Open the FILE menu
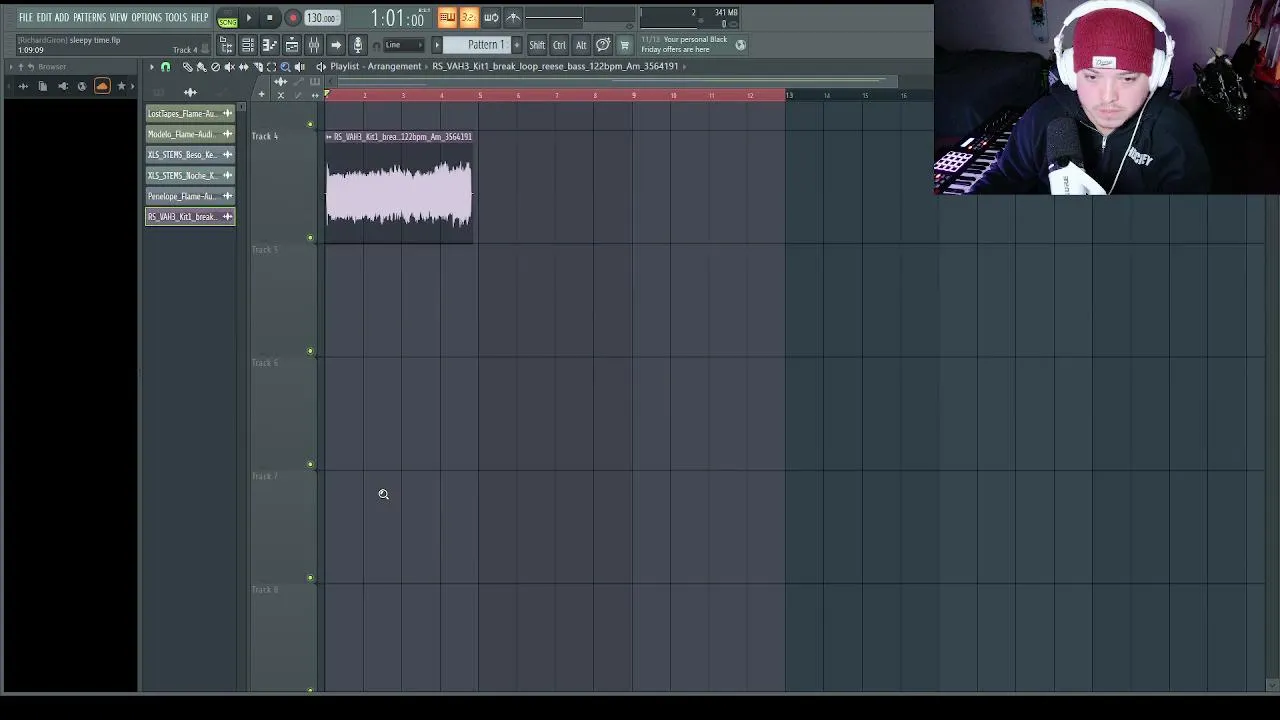Viewport: 1280px width, 720px height. coord(25,18)
